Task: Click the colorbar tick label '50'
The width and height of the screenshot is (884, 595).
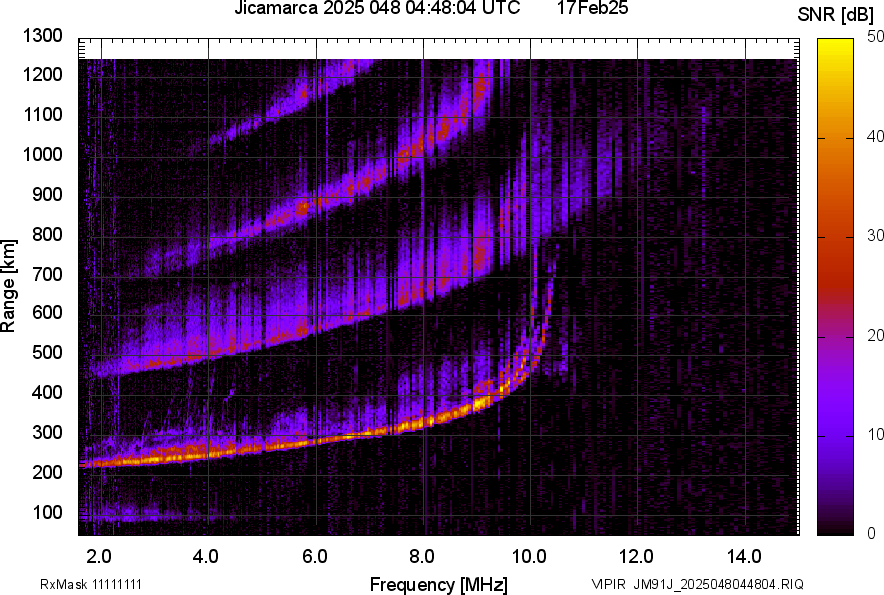Action: click(x=875, y=37)
